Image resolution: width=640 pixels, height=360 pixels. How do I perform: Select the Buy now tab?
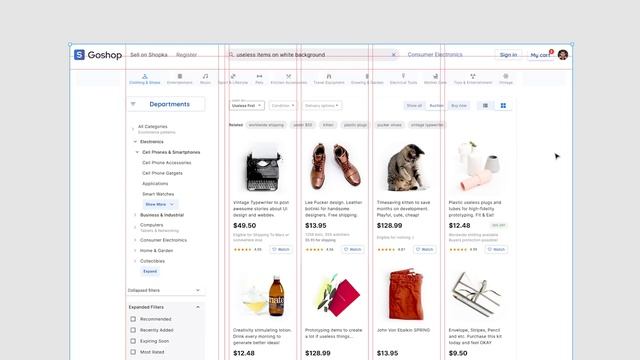459,106
